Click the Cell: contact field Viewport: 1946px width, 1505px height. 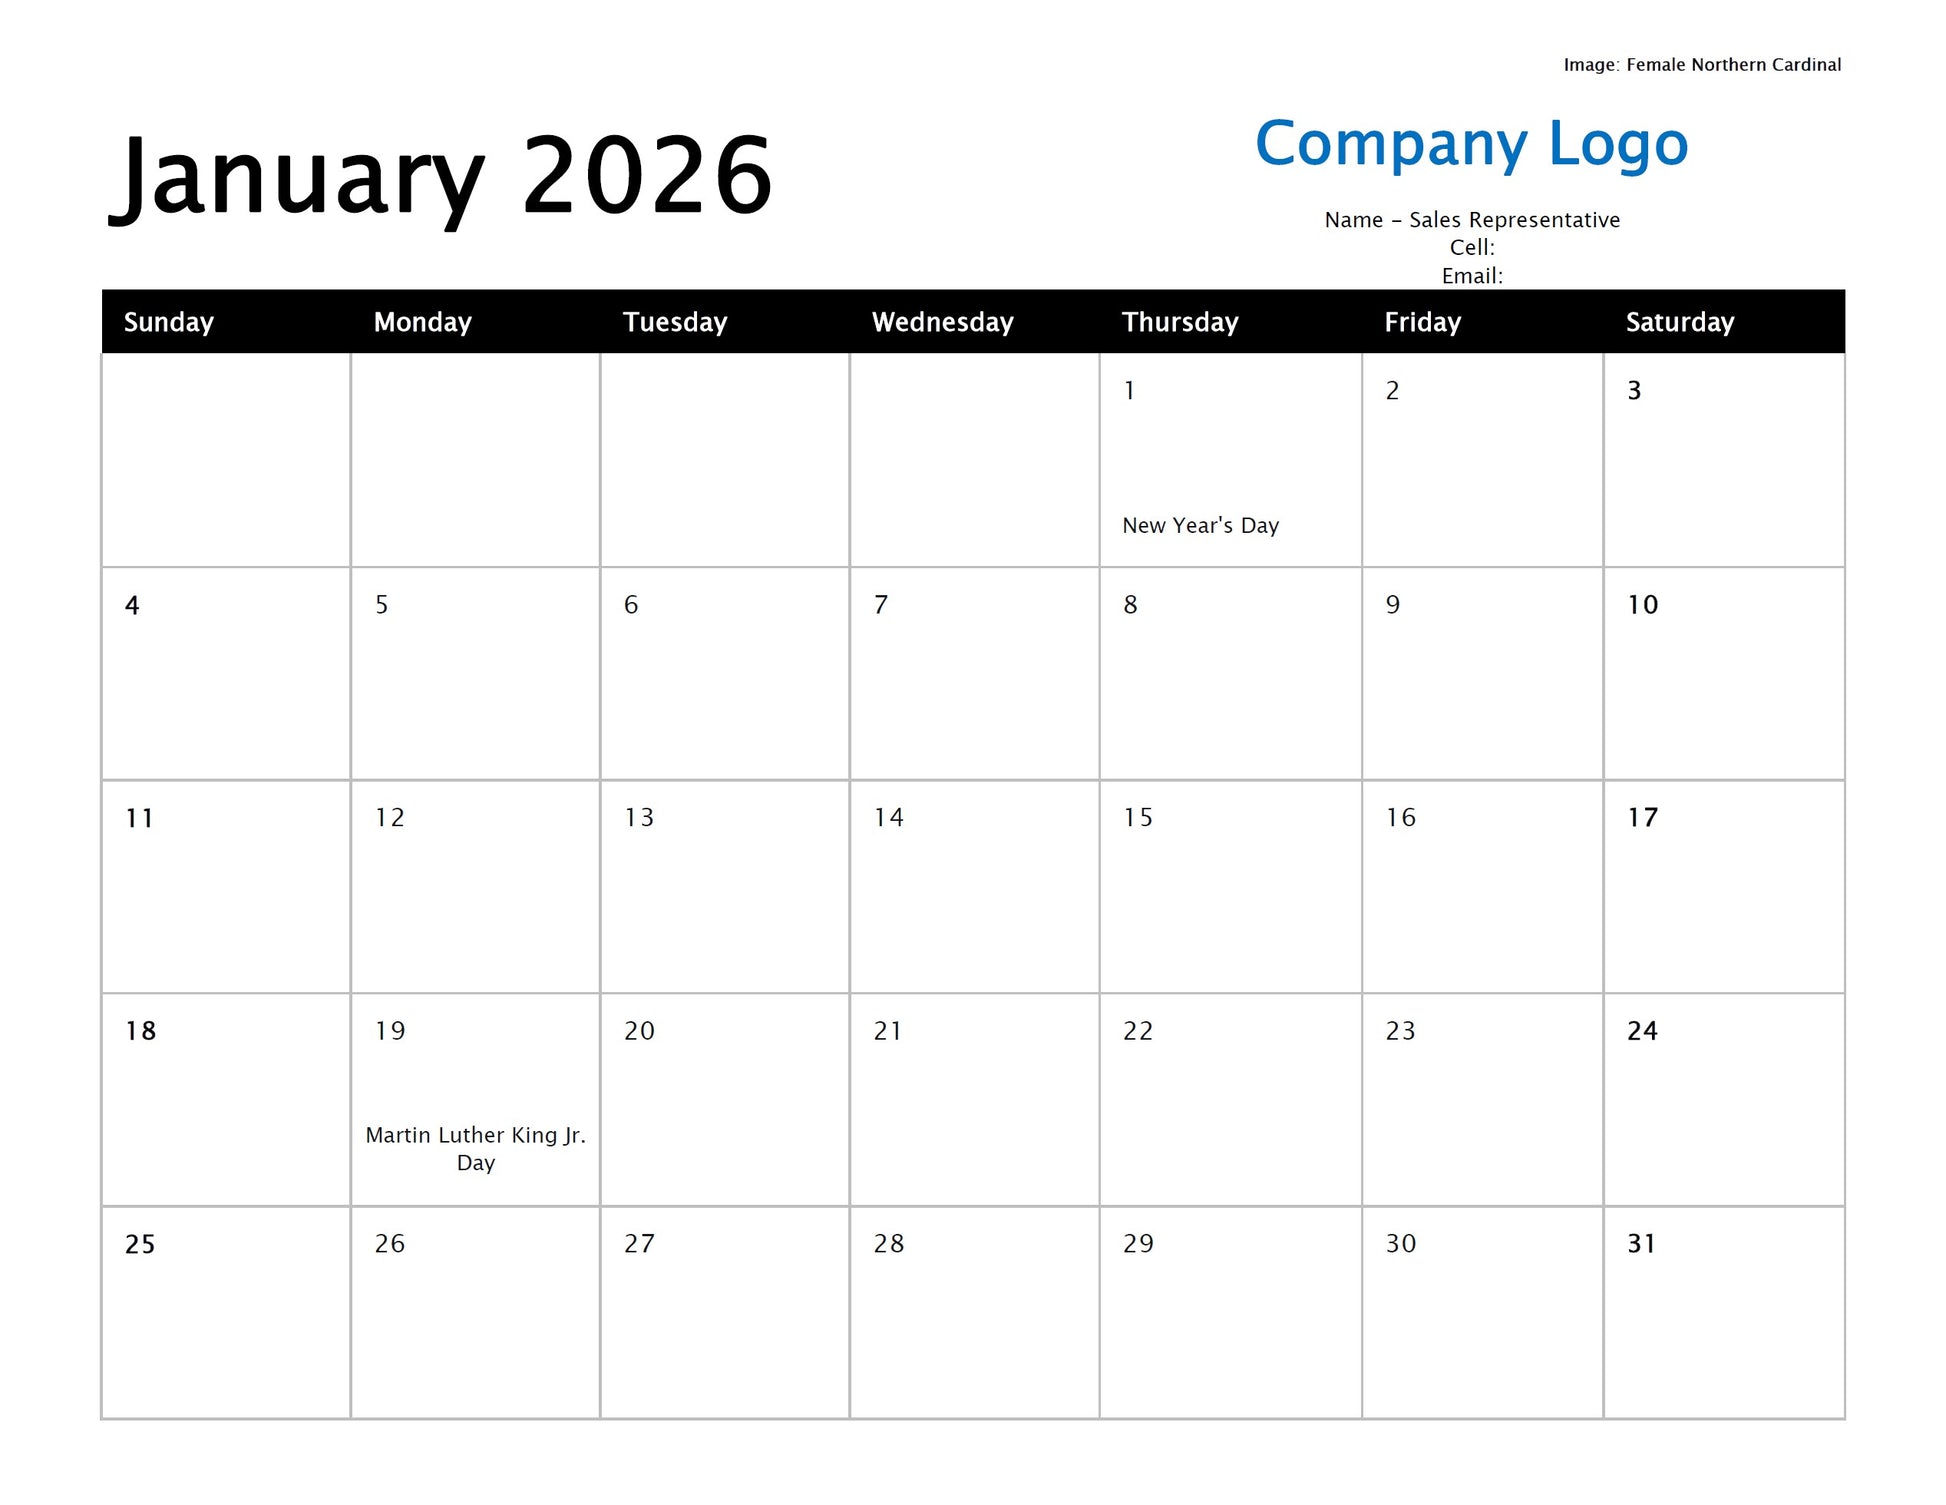point(1471,247)
